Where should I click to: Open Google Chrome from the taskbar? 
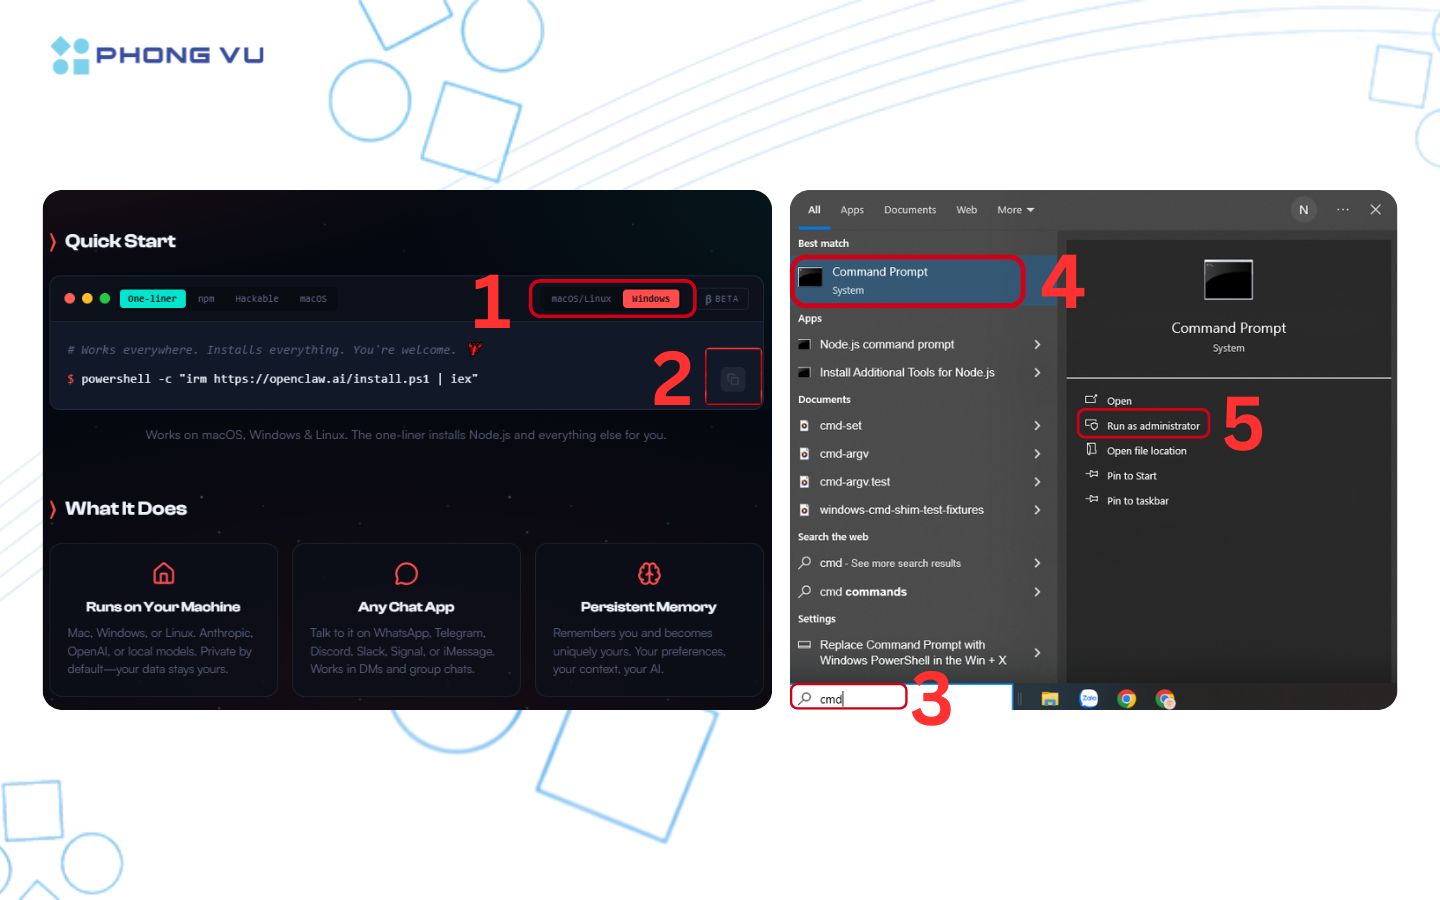(x=1127, y=699)
